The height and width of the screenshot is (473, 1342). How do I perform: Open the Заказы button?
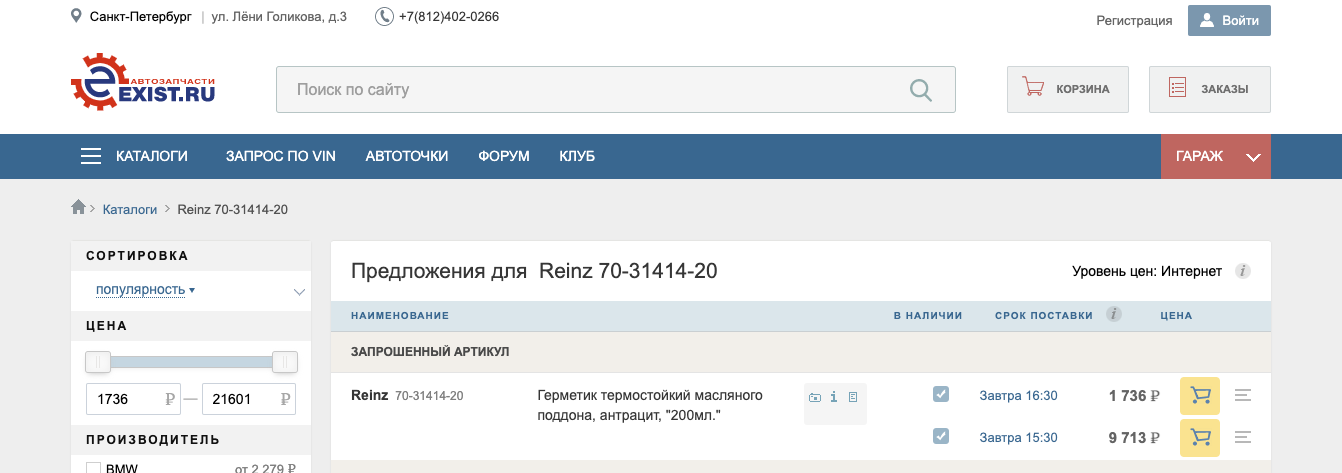pos(1210,89)
